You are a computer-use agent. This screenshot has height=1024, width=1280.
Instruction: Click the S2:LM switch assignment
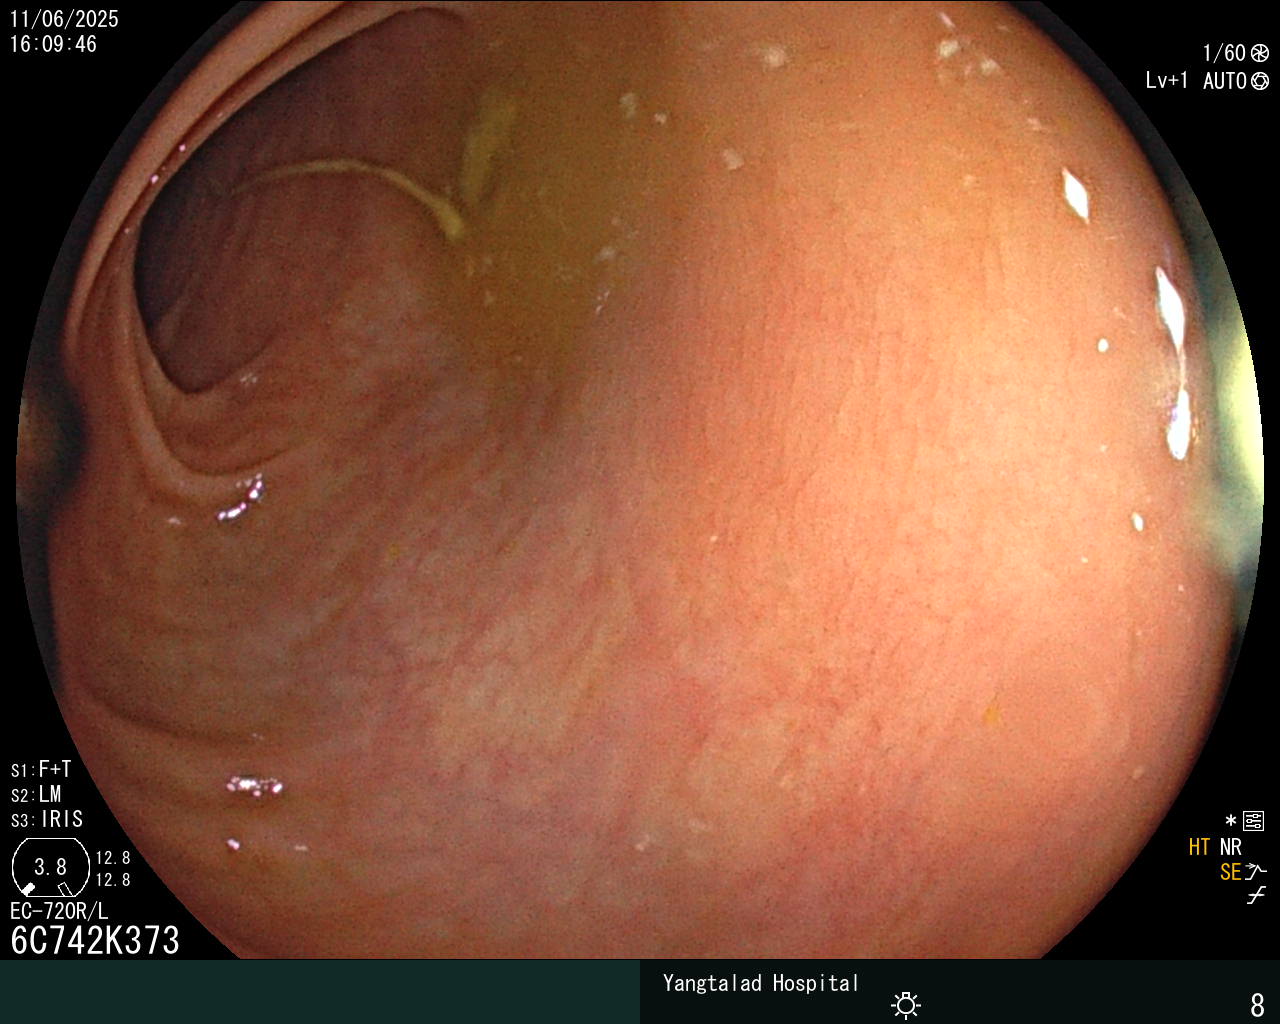tap(37, 794)
